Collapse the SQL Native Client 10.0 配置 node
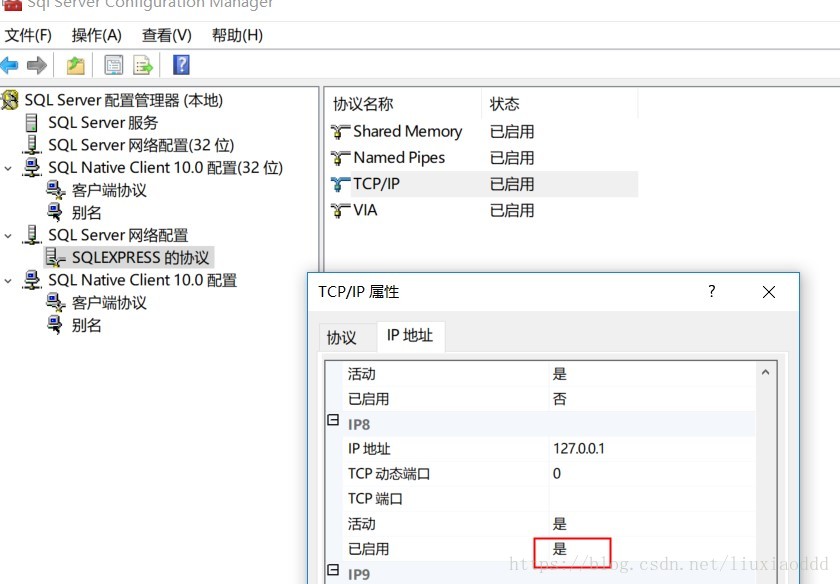 8,281
